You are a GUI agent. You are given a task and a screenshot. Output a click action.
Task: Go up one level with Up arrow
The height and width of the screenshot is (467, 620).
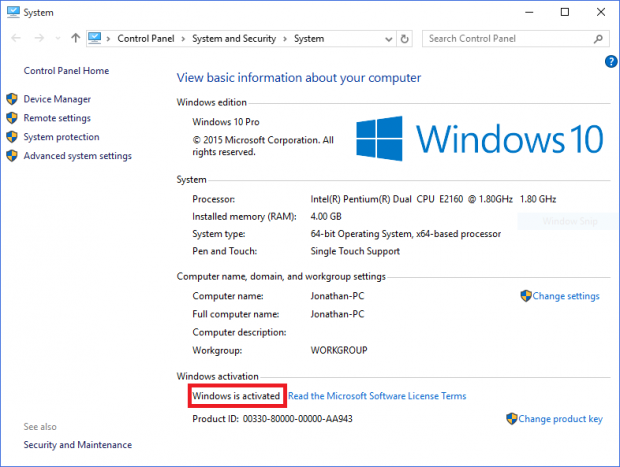pyautogui.click(x=76, y=39)
